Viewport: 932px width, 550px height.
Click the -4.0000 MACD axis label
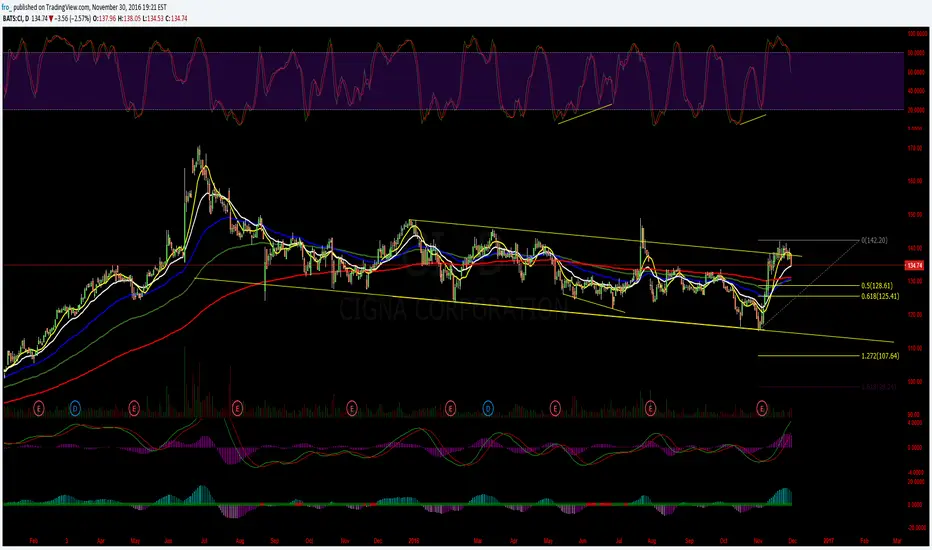pyautogui.click(x=916, y=472)
